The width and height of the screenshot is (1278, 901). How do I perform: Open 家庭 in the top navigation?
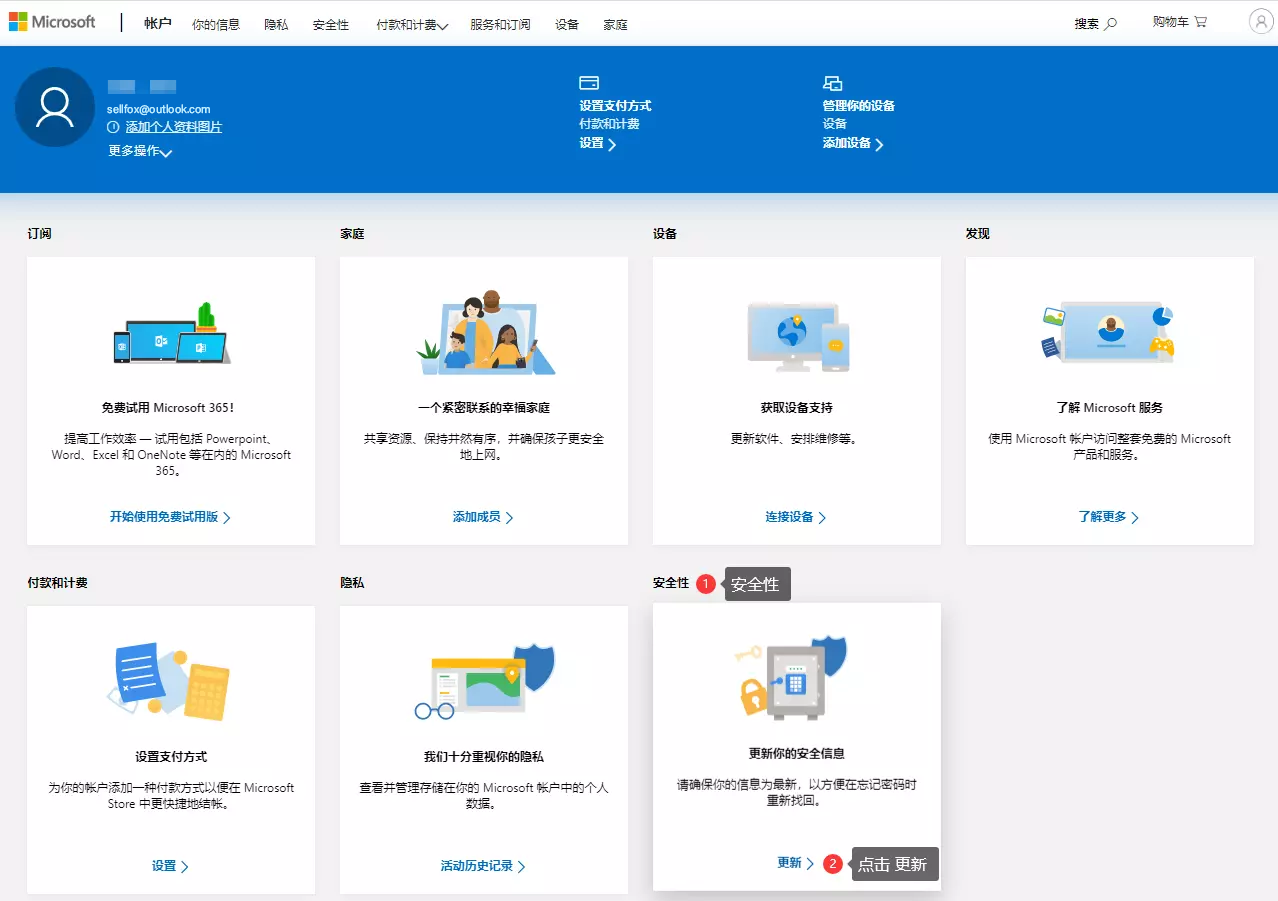[616, 25]
